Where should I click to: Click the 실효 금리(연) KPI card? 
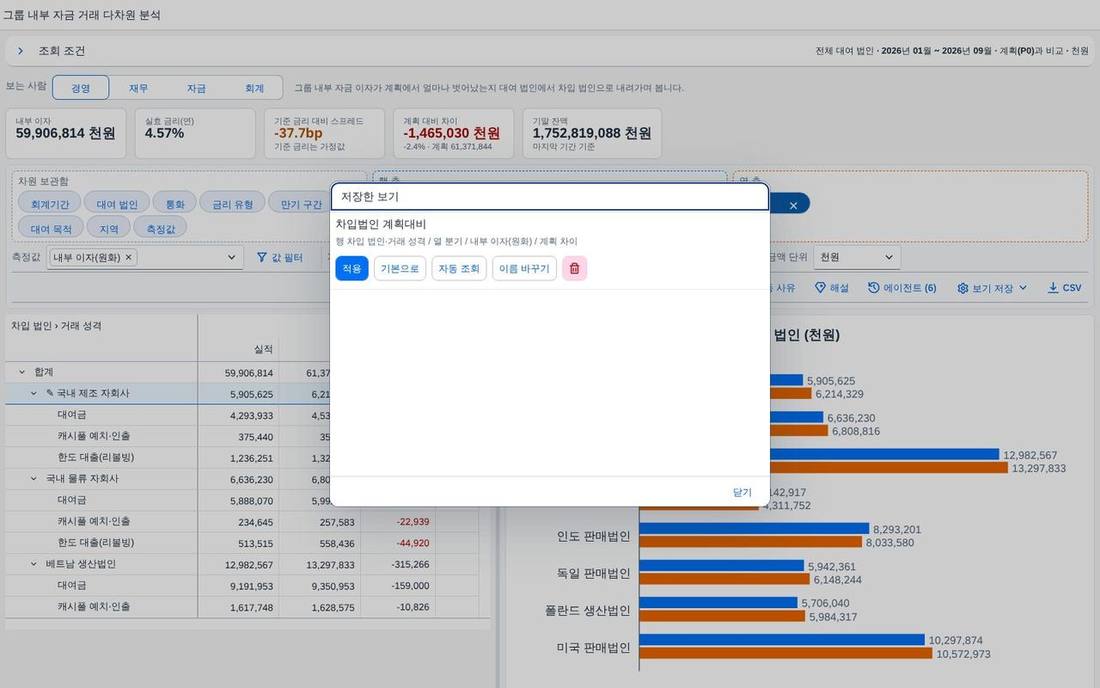coord(195,133)
